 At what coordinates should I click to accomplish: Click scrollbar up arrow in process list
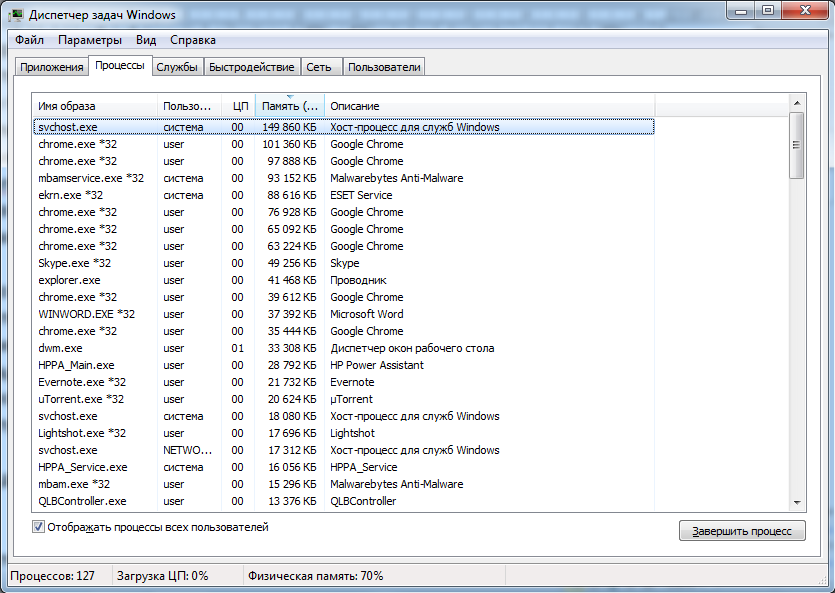pyautogui.click(x=796, y=103)
